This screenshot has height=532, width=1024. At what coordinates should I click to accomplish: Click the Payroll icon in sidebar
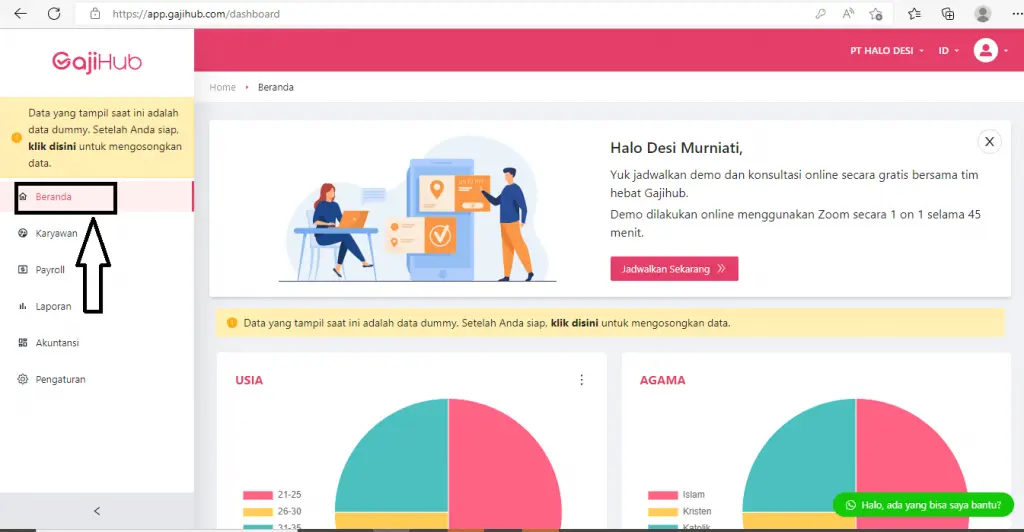point(24,270)
